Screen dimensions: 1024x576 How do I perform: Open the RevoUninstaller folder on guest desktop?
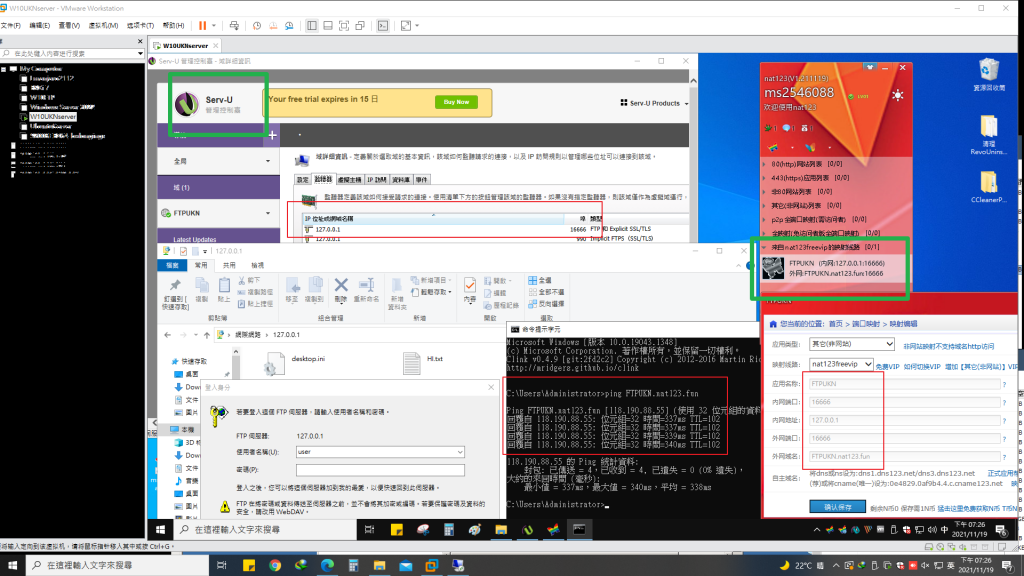pyautogui.click(x=989, y=135)
